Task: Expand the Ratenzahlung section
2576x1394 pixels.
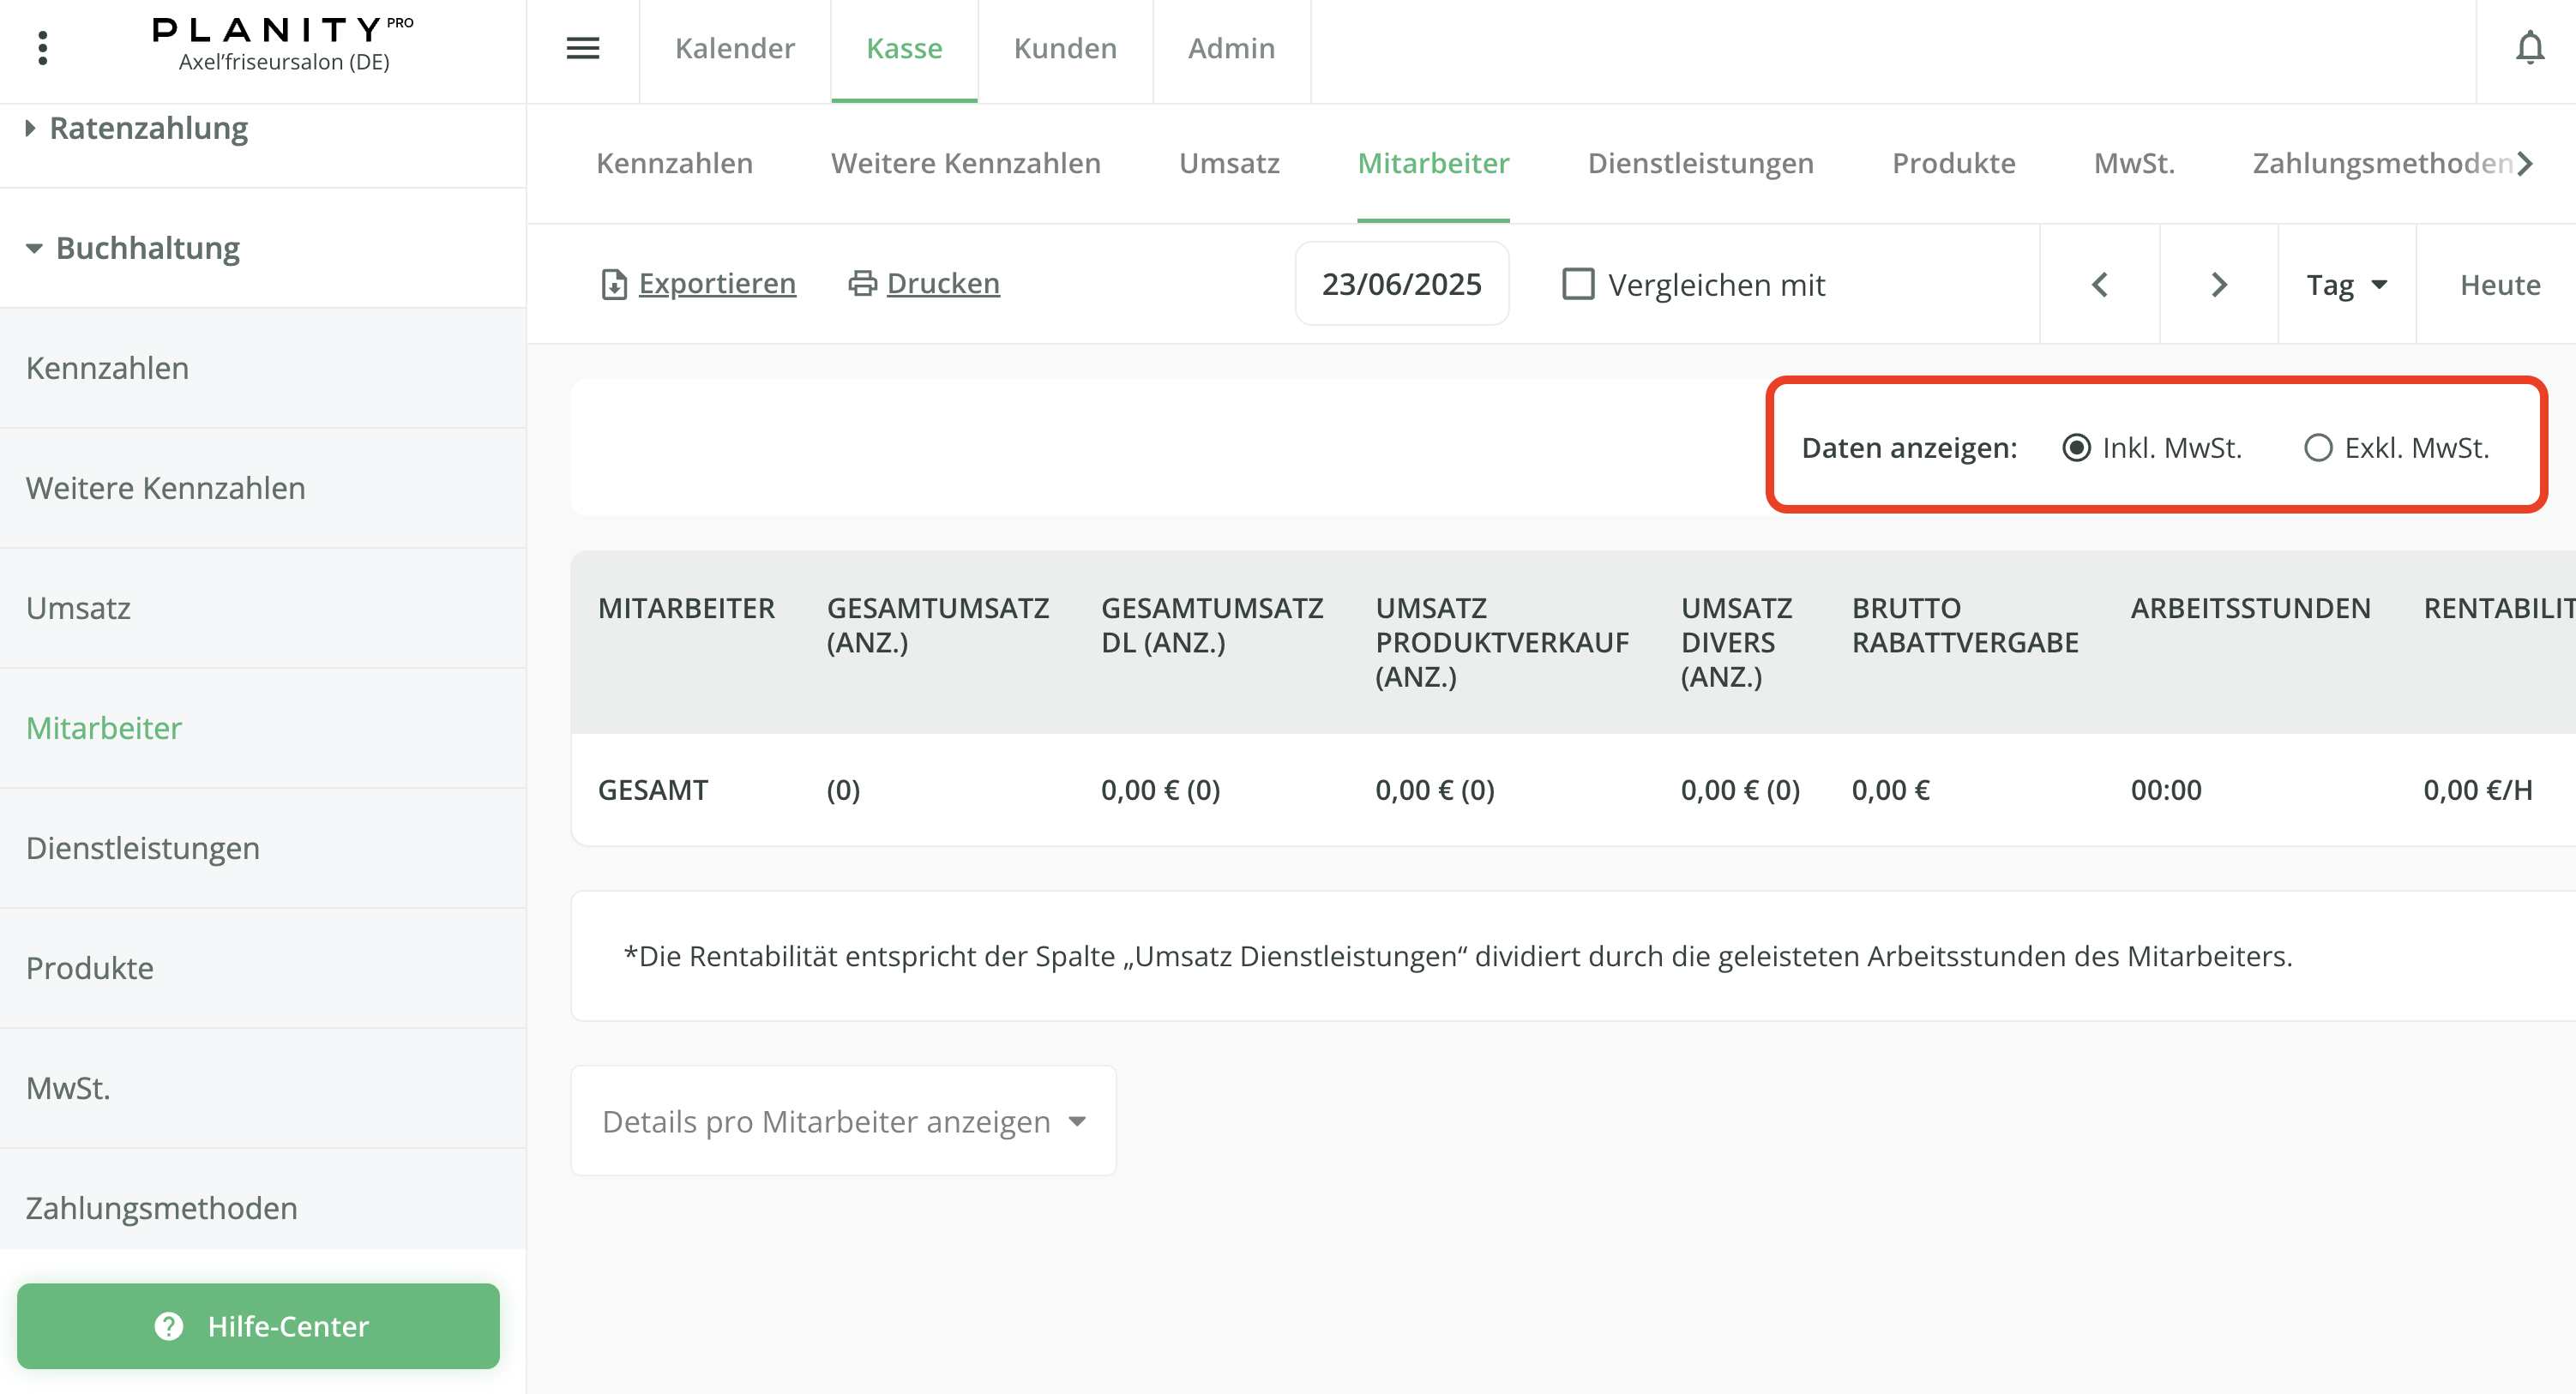Action: tap(148, 128)
